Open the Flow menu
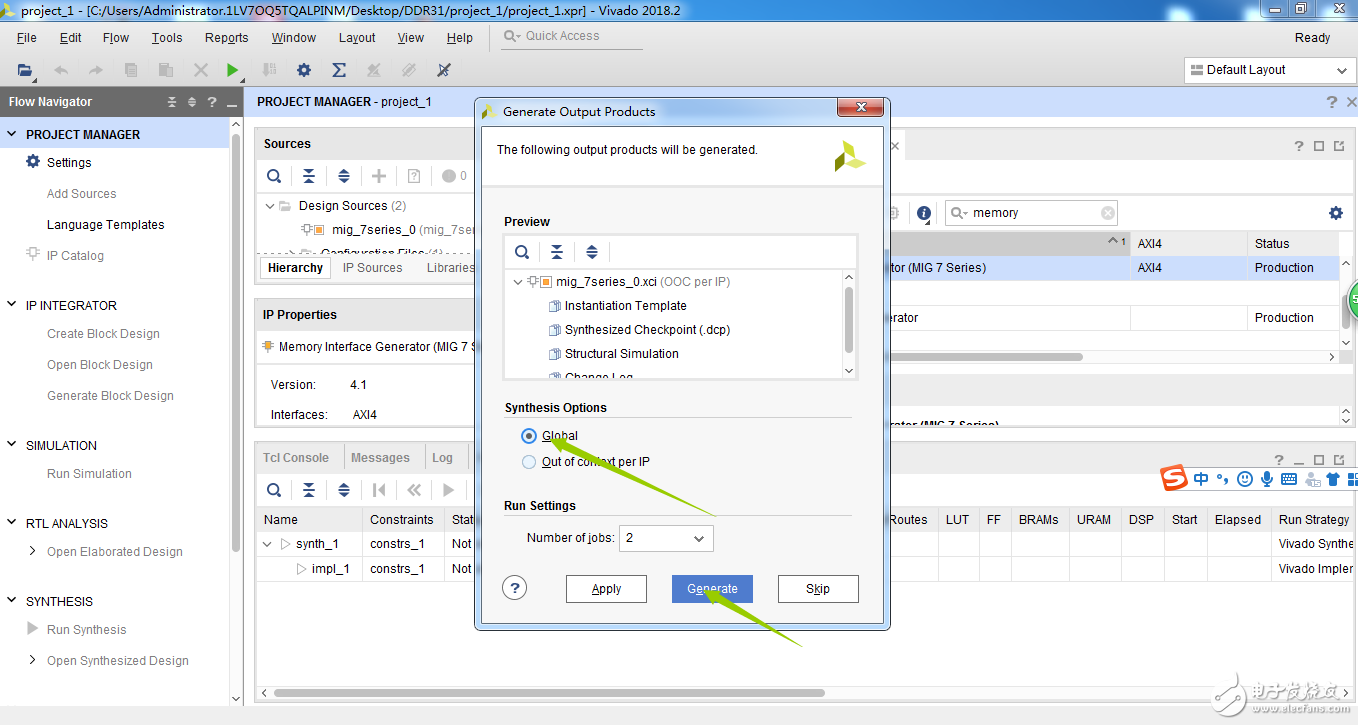Screen dimensions: 1358x725 pos(116,38)
